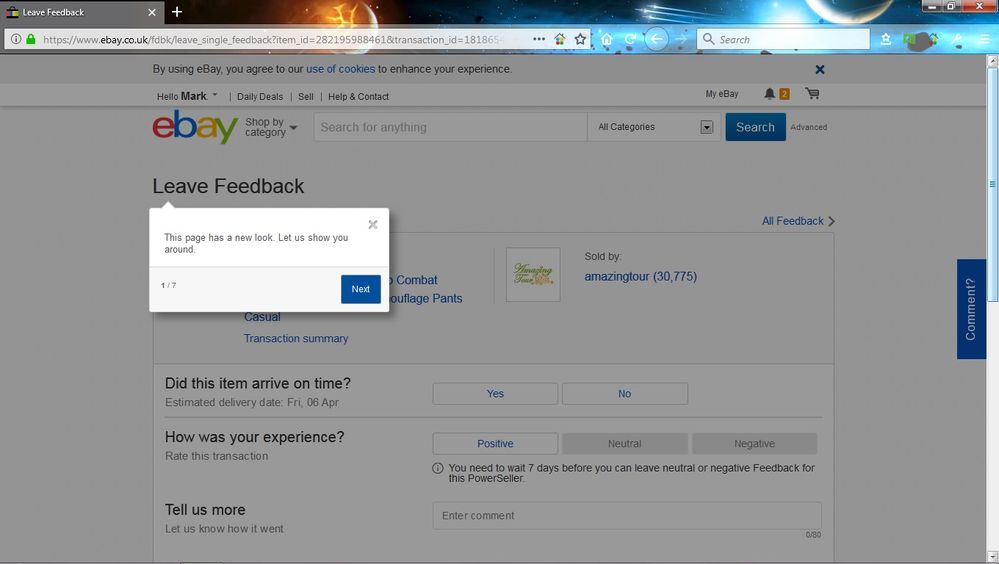Click the Enter comment text field
This screenshot has height=564, width=999.
pos(627,516)
